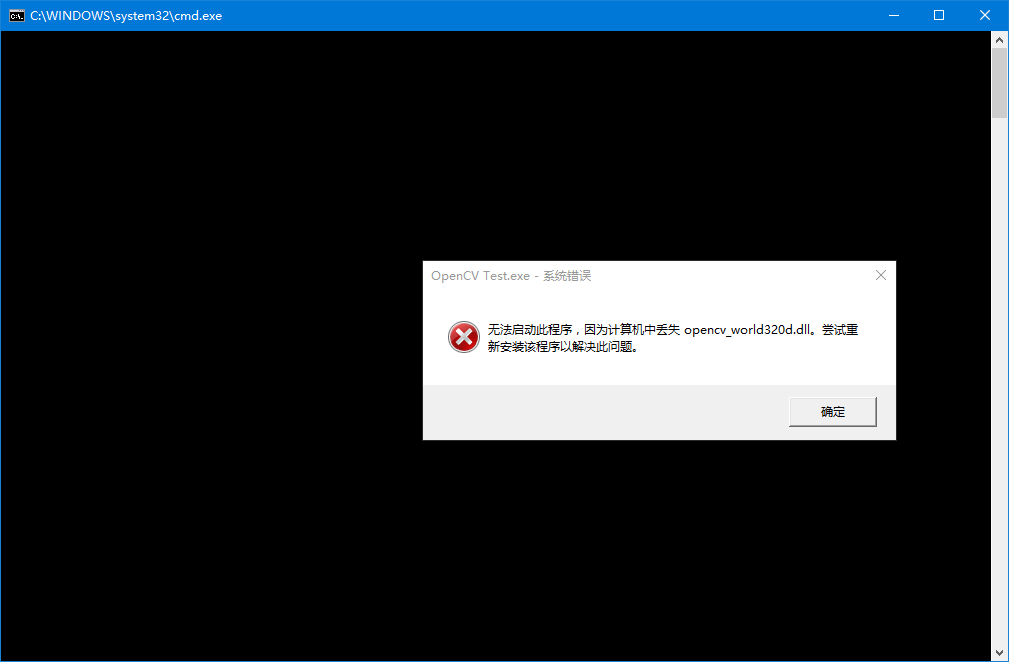Click the empty cmd.exe title bar area

click(550, 15)
